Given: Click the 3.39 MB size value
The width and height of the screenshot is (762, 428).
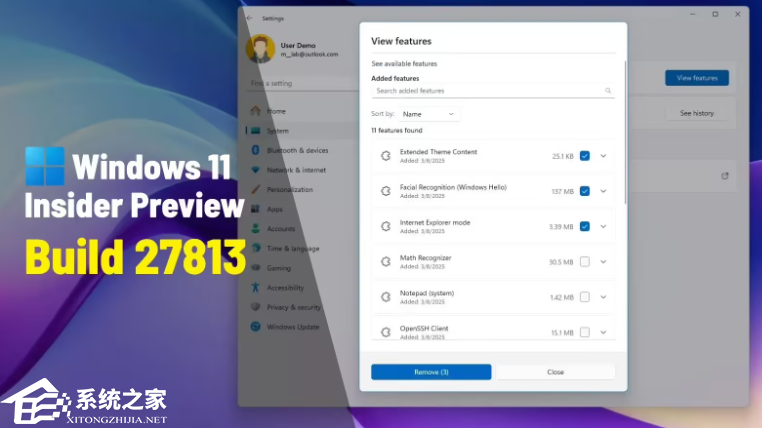Looking at the screenshot, I should (x=561, y=226).
